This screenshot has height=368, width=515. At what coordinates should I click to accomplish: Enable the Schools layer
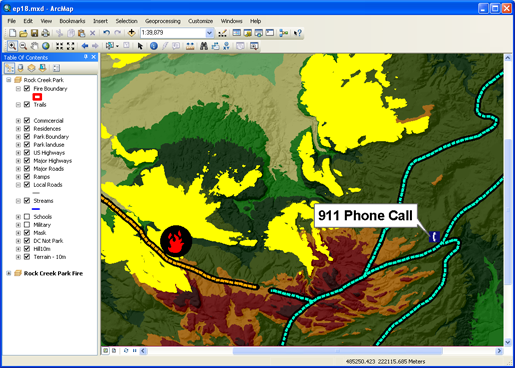27,216
